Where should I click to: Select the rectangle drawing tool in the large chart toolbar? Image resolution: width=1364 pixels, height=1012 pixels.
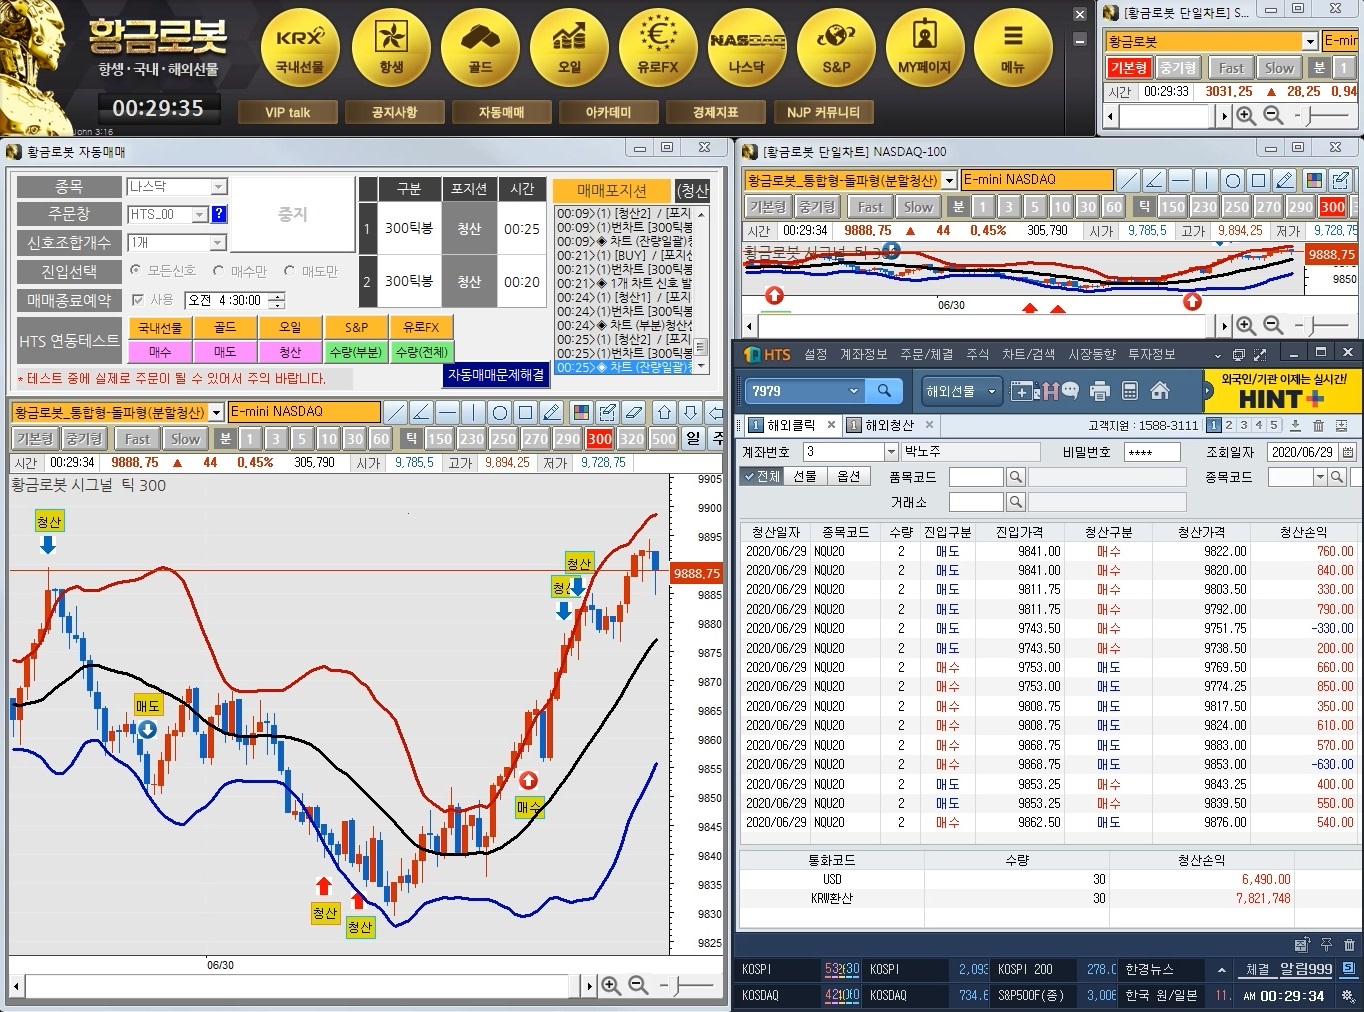pyautogui.click(x=525, y=412)
